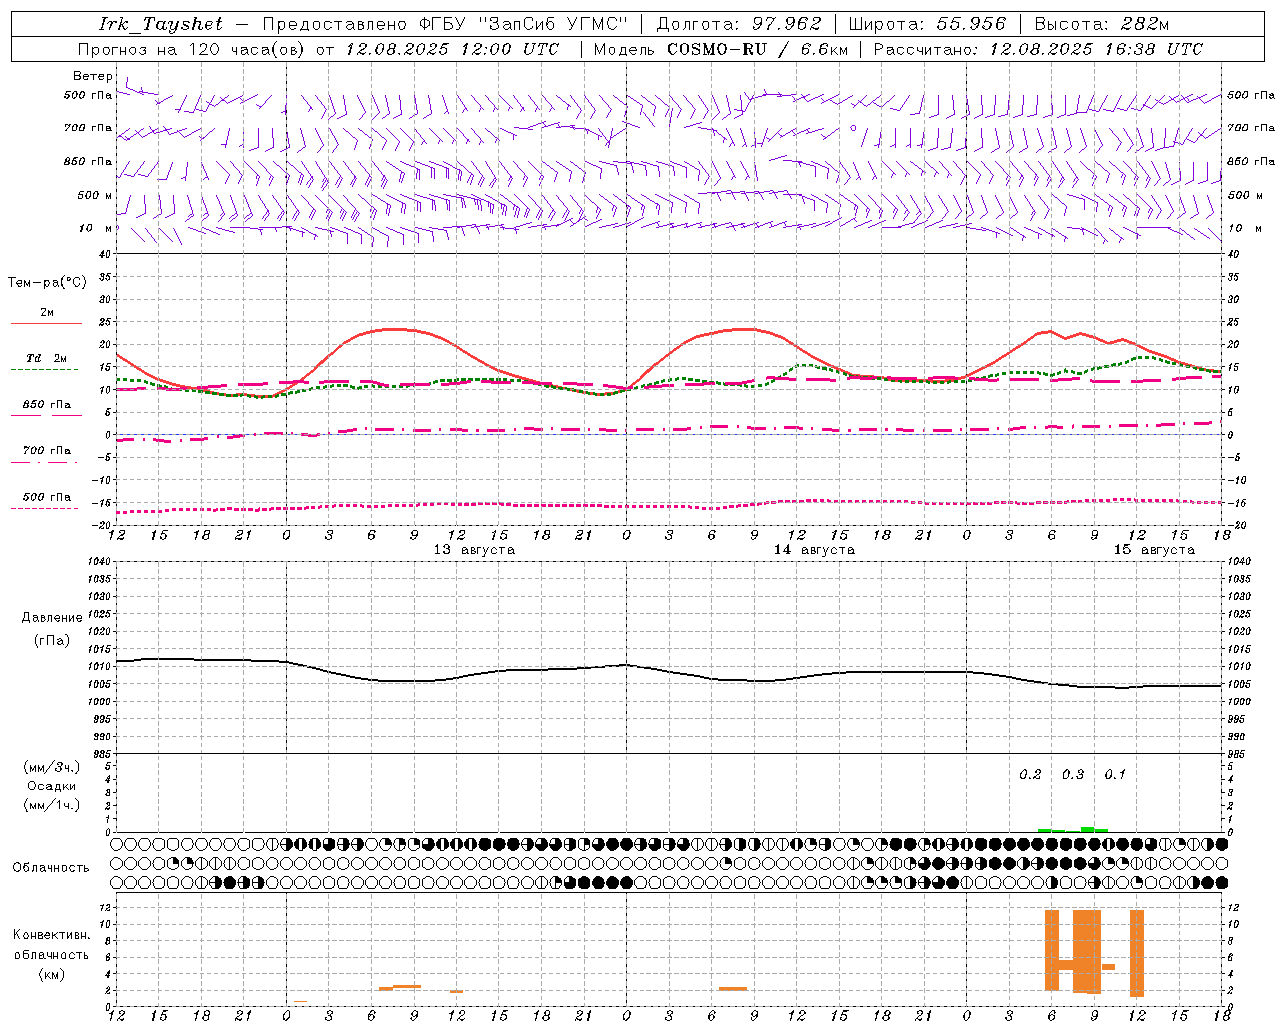Click the forecast length text Прогноз на 120 часа(ов)
This screenshot has height=1024, width=1280.
coord(192,49)
